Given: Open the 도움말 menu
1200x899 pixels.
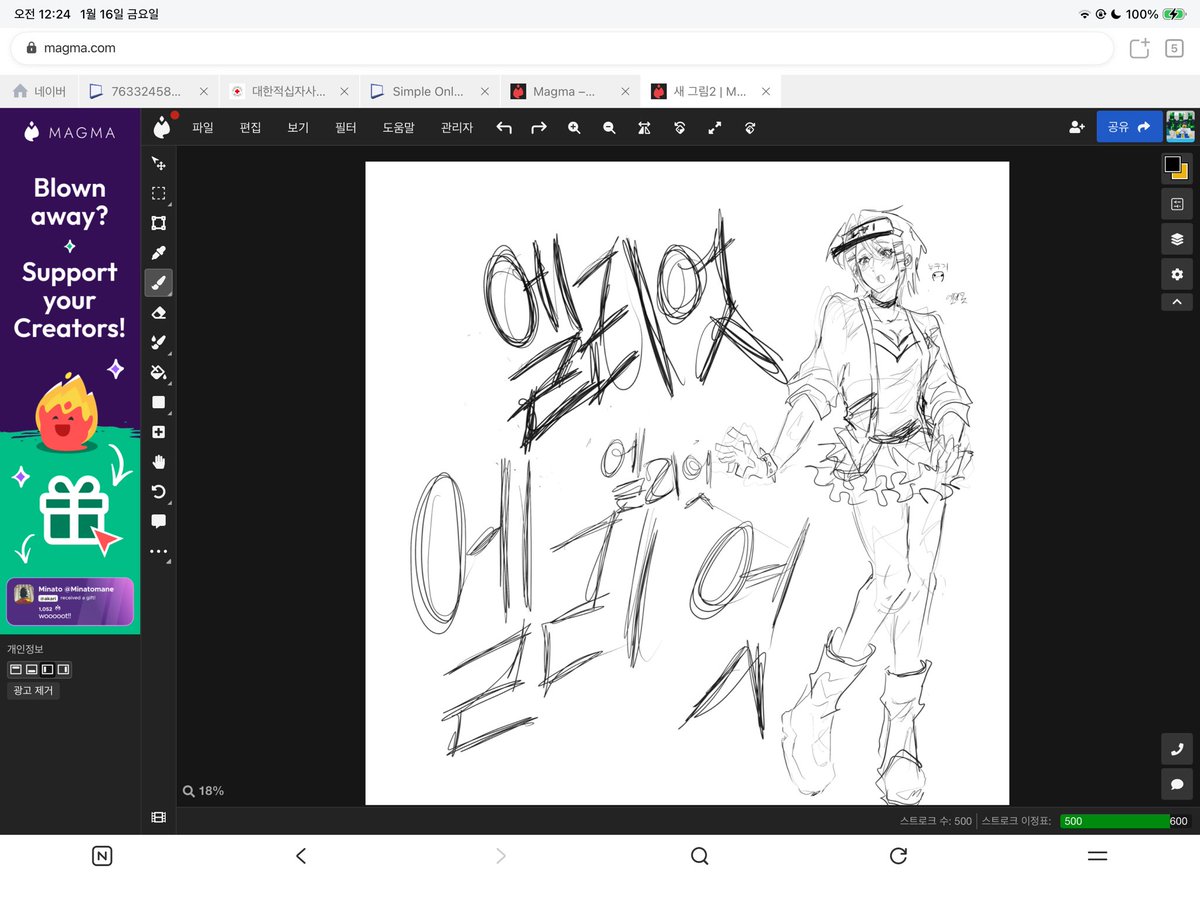Looking at the screenshot, I should [398, 128].
